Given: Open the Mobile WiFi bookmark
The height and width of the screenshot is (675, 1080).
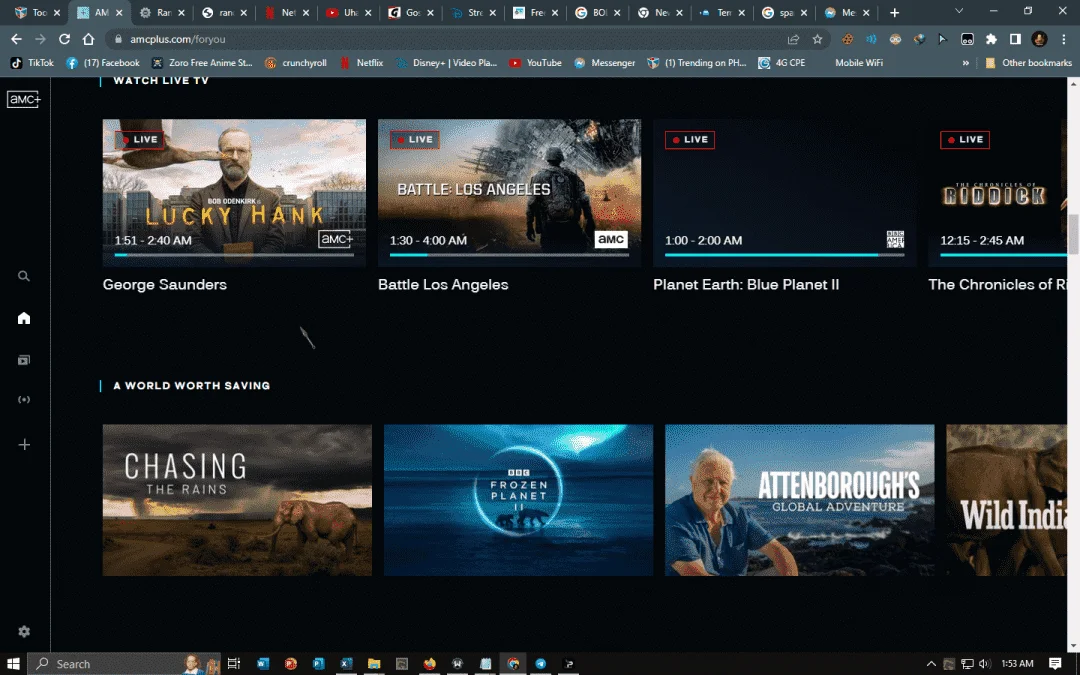Looking at the screenshot, I should (858, 63).
